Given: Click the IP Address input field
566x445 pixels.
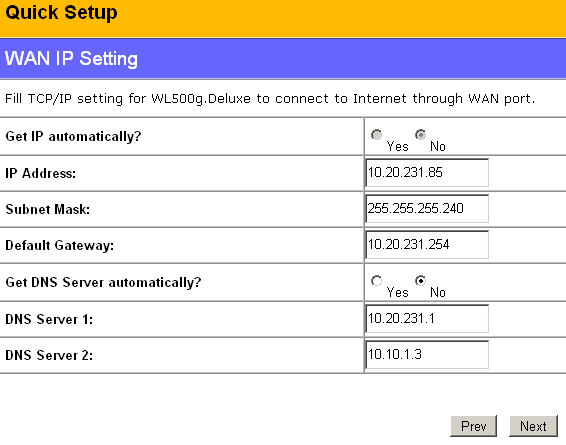Looking at the screenshot, I should pyautogui.click(x=427, y=173).
